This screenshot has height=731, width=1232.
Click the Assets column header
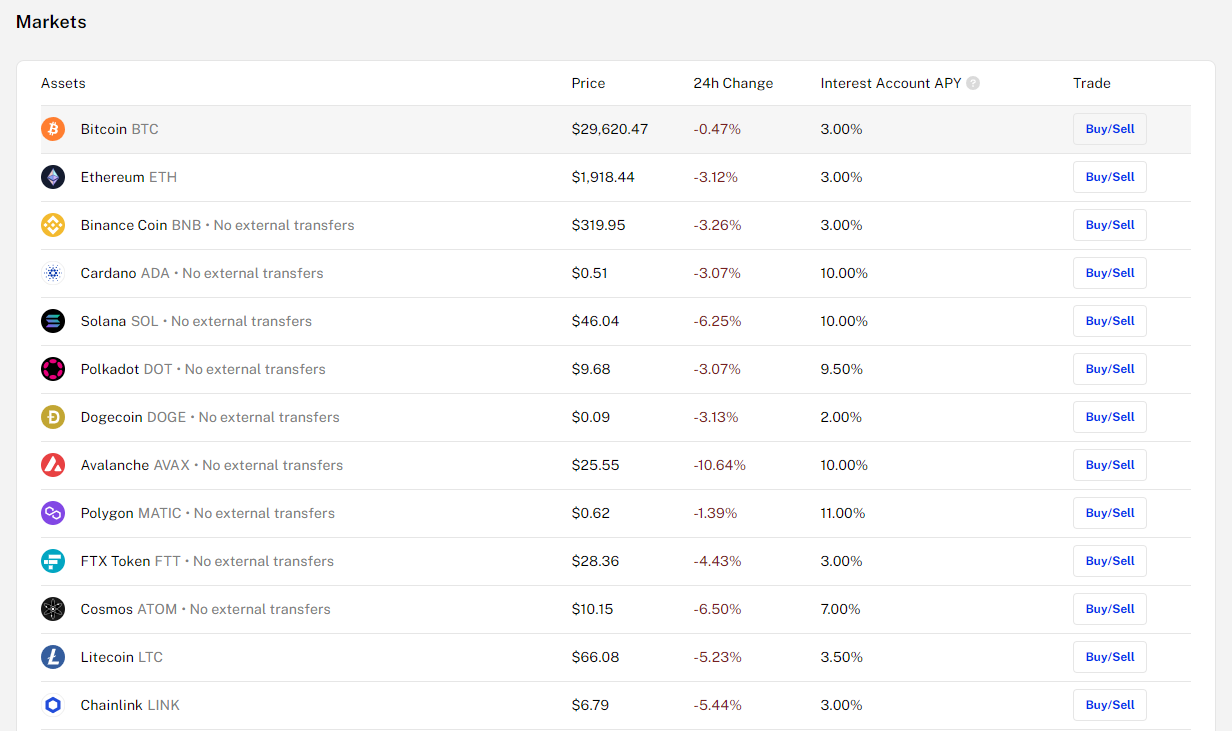coord(63,83)
